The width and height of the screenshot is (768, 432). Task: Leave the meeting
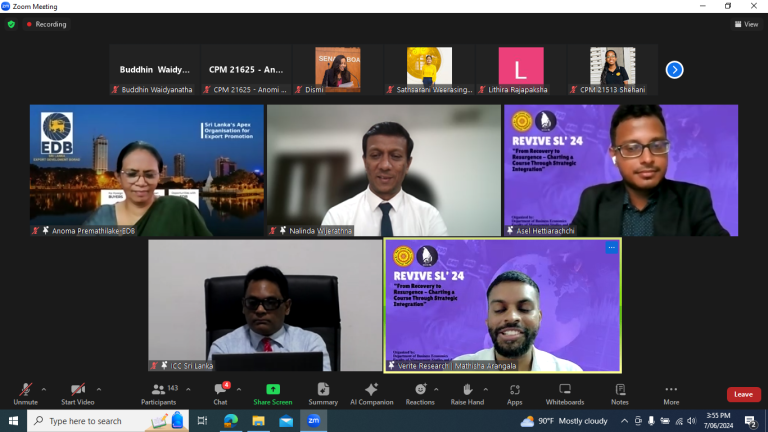(744, 394)
